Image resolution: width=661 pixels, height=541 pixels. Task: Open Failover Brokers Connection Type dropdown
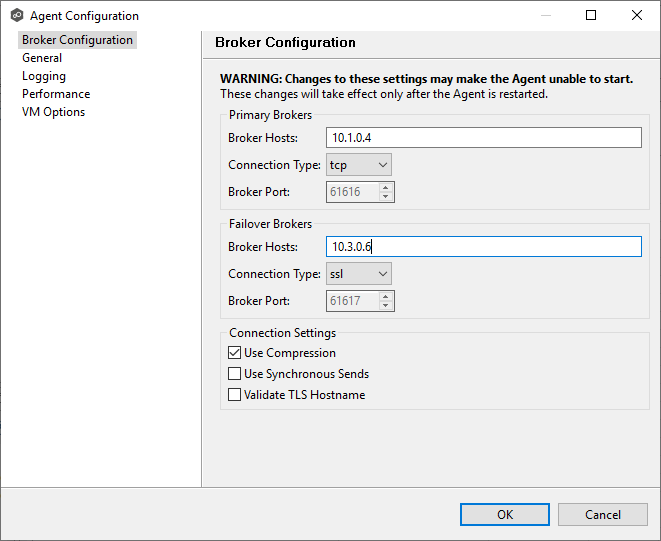coord(358,274)
